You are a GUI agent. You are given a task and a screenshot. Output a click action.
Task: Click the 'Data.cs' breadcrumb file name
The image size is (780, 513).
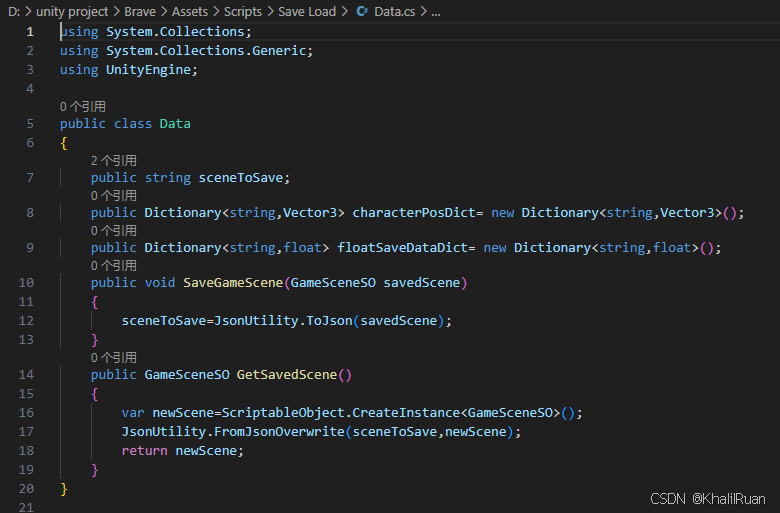tap(394, 11)
